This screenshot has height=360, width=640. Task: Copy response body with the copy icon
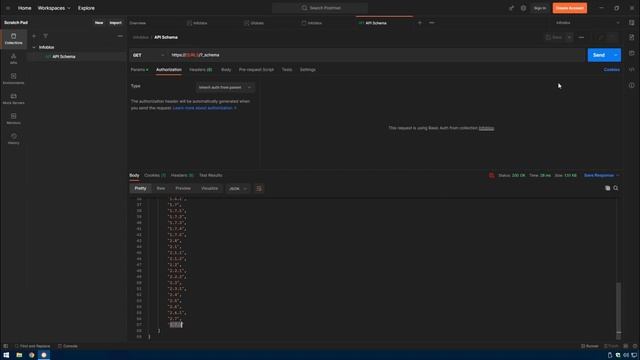[607, 188]
